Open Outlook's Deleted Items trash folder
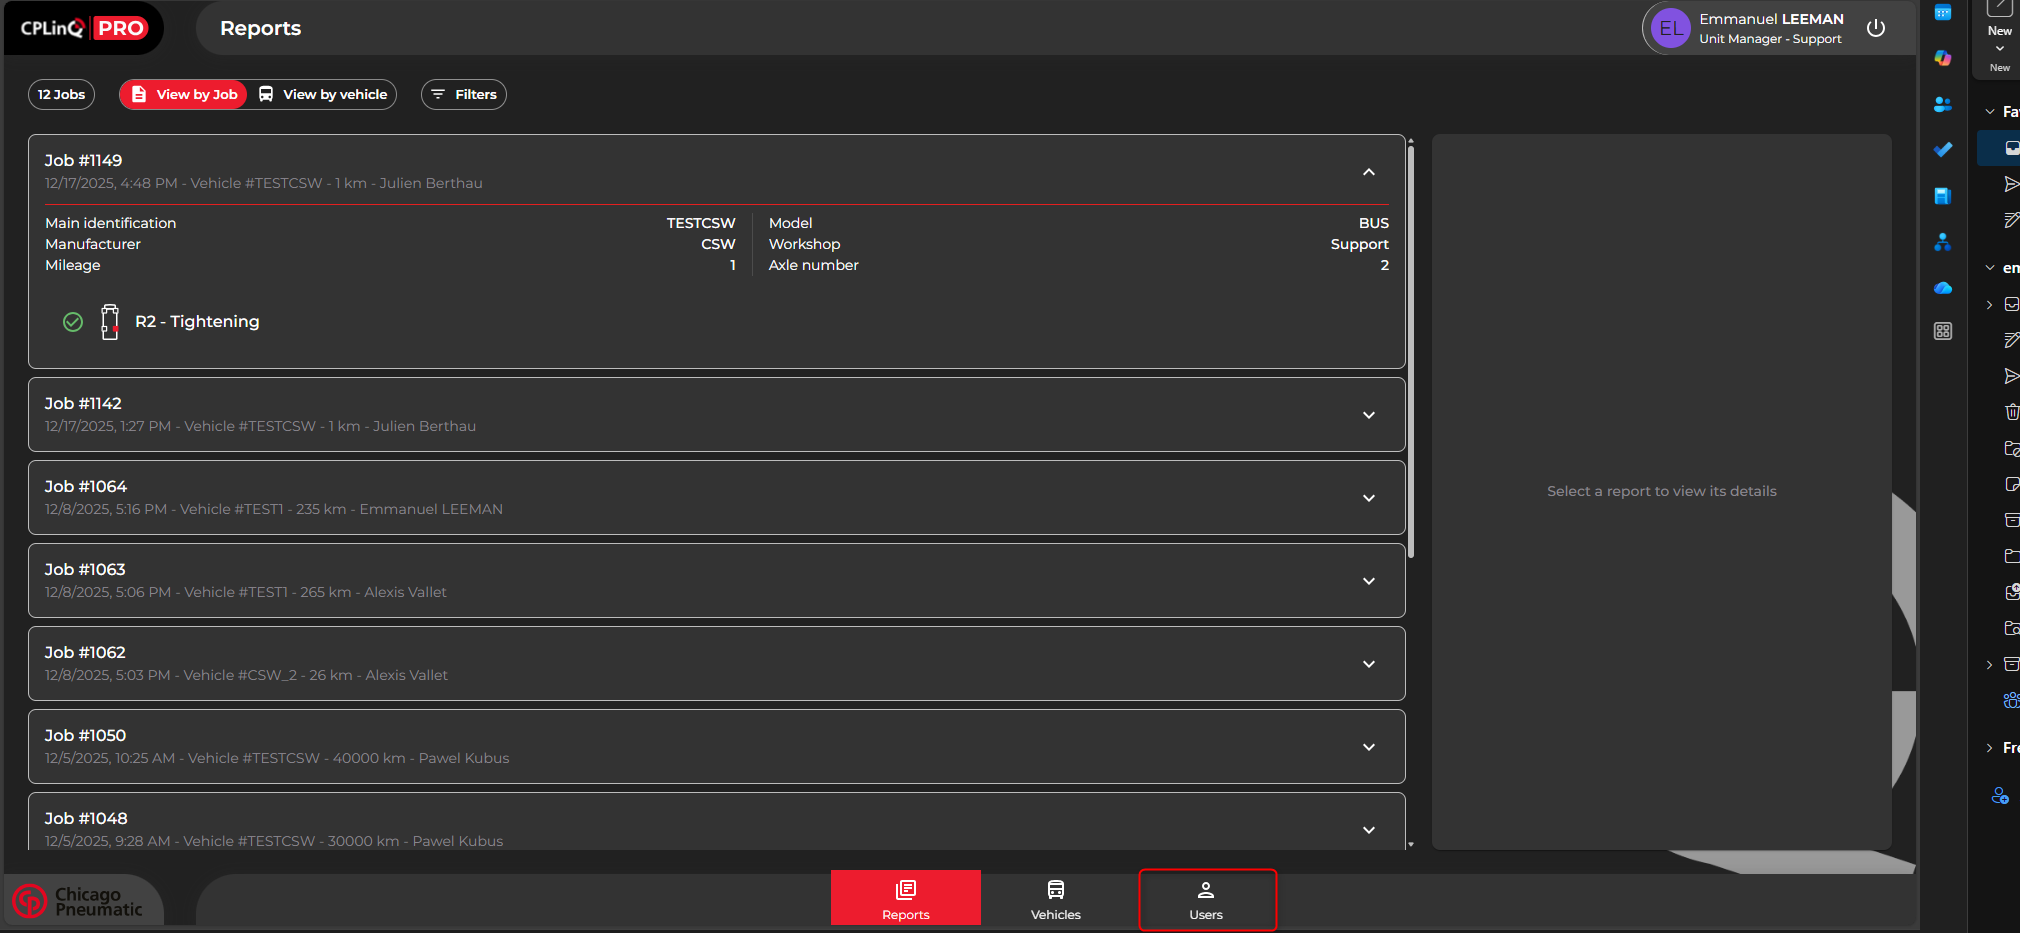 [x=2012, y=411]
